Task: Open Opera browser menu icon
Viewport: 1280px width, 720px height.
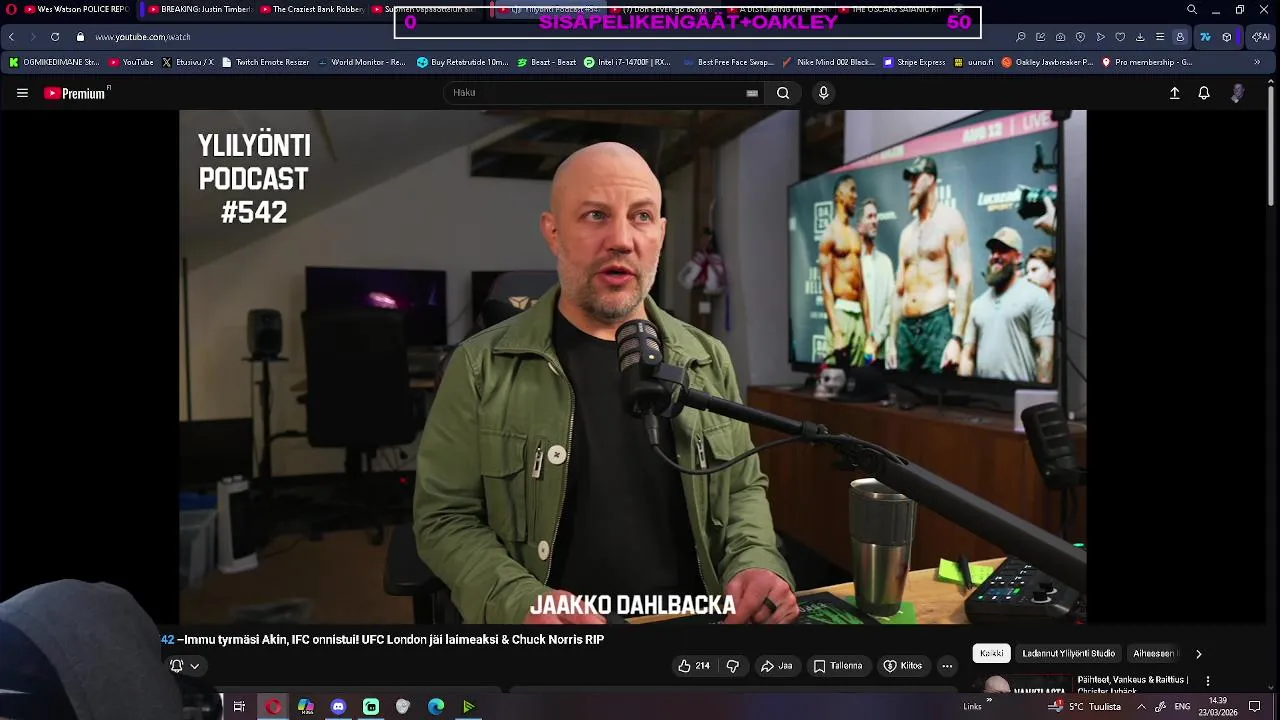Action: 11,10
